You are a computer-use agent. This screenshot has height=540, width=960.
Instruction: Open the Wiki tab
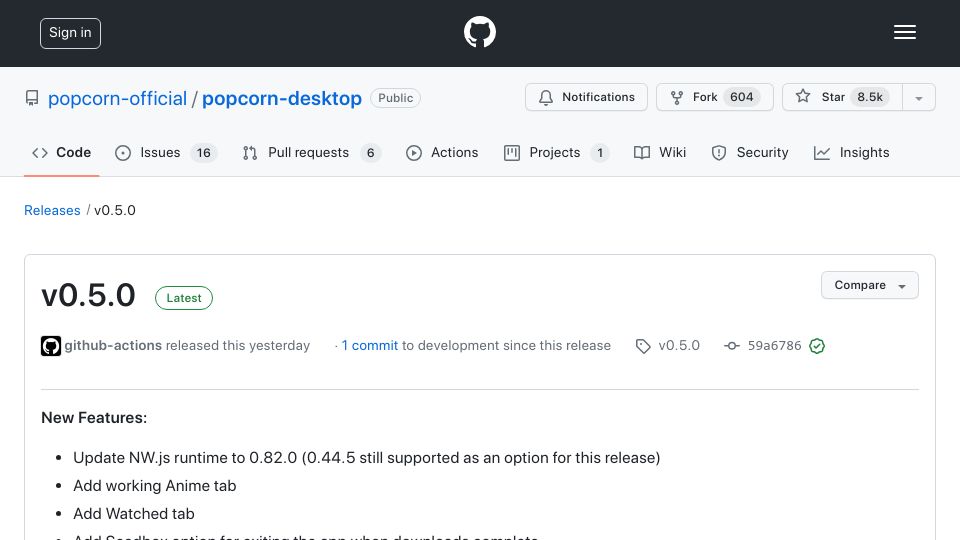pos(660,153)
